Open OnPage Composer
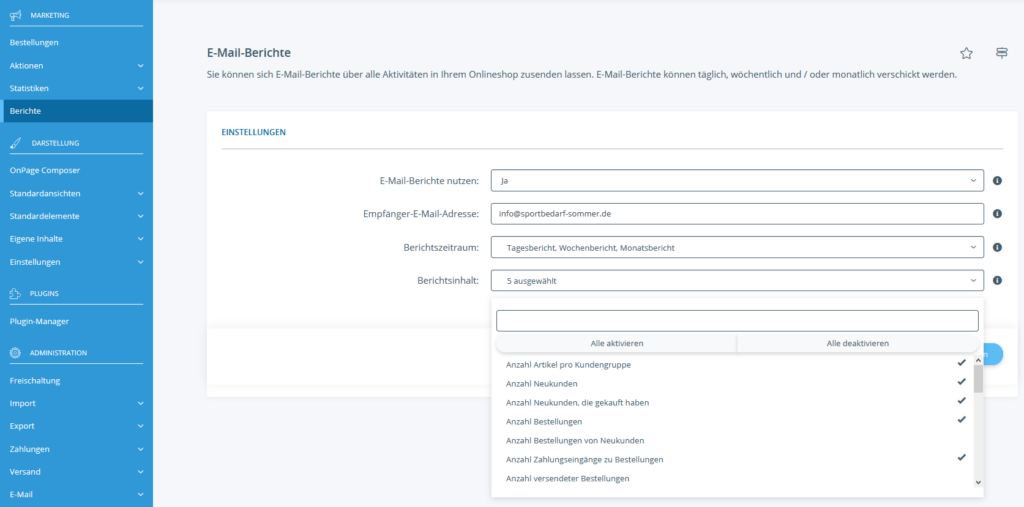The image size is (1024, 507). (x=45, y=171)
